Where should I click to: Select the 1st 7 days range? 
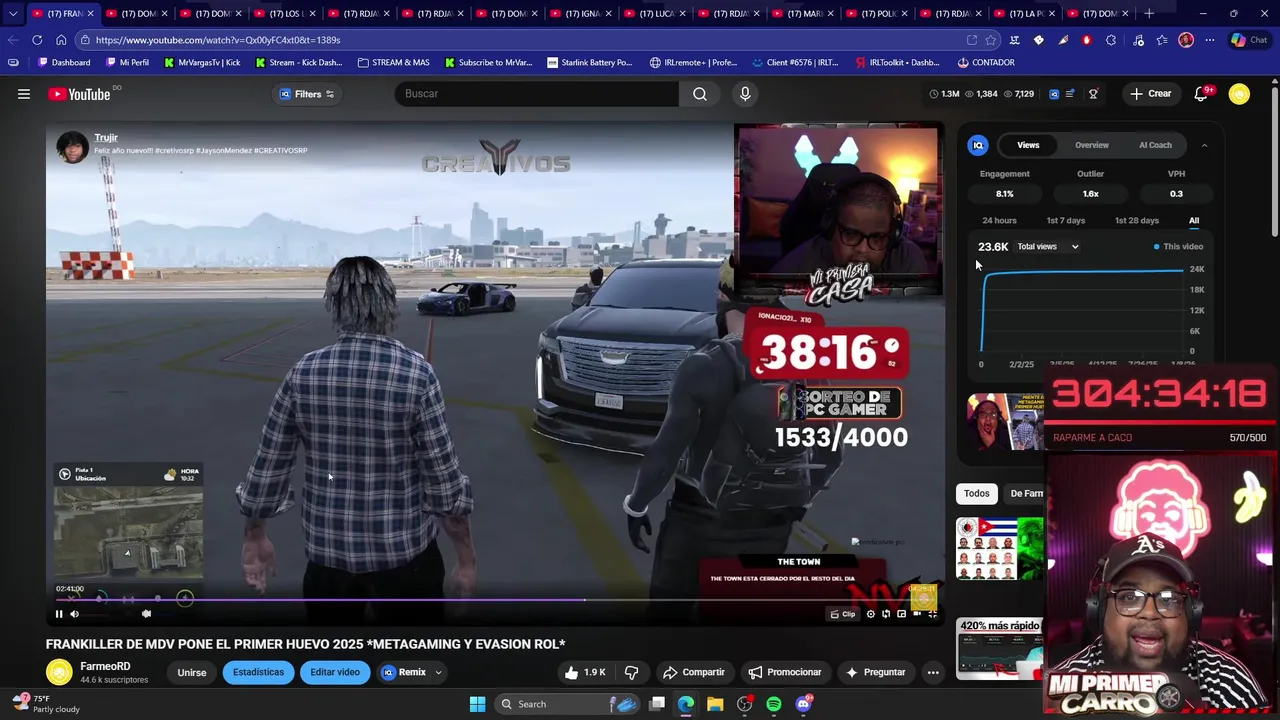pos(1065,220)
